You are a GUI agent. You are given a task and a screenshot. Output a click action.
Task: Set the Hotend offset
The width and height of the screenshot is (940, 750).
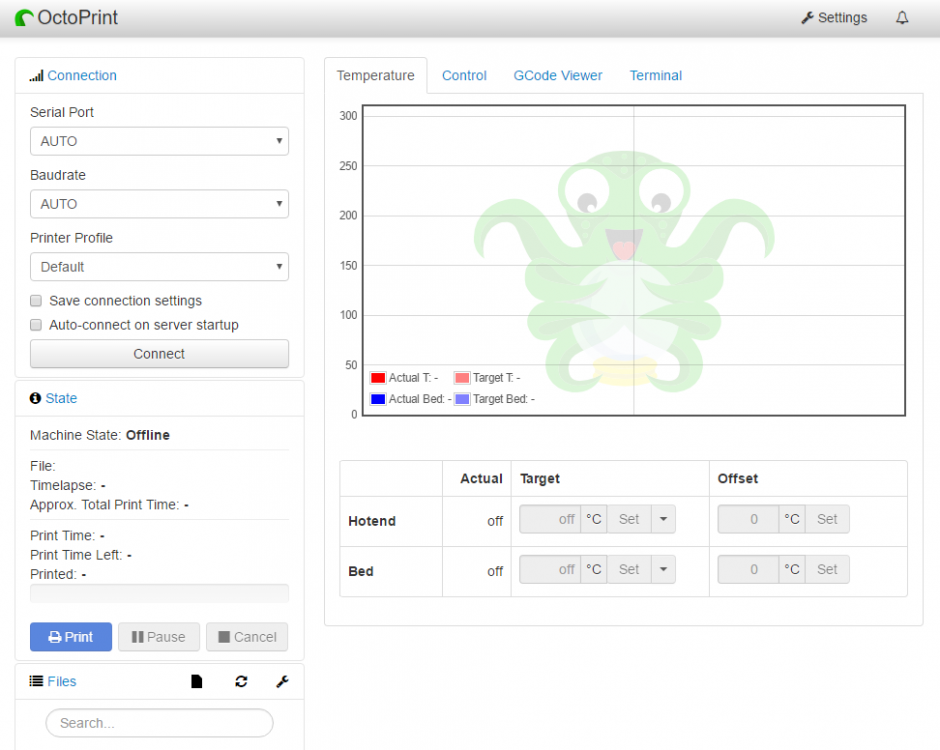pyautogui.click(x=827, y=519)
